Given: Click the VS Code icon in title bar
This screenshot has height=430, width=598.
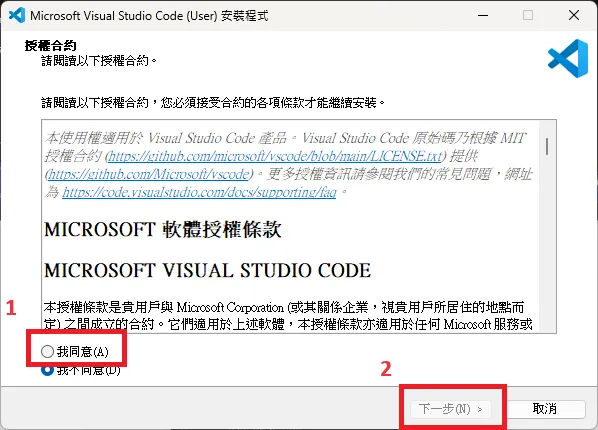Looking at the screenshot, I should click(x=17, y=15).
